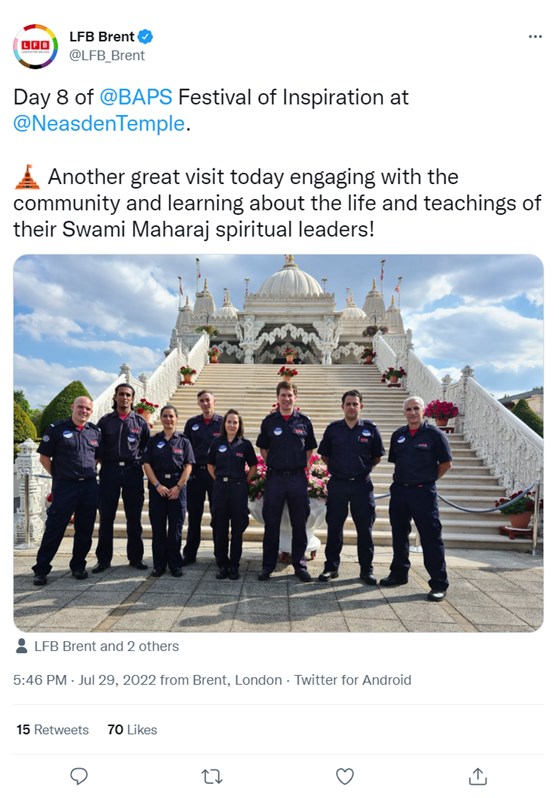Click the temple emoji in tweet text
559x798 pixels.
click(x=27, y=177)
